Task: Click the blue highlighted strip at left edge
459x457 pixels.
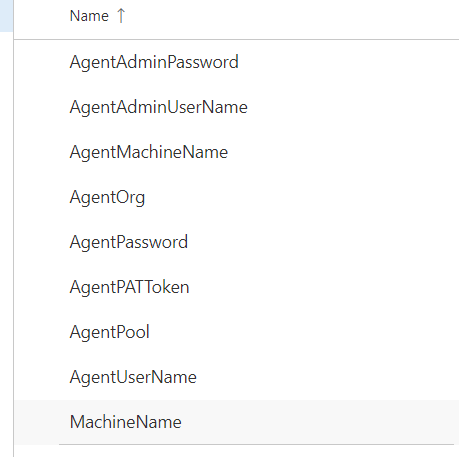Action: click(x=6, y=16)
